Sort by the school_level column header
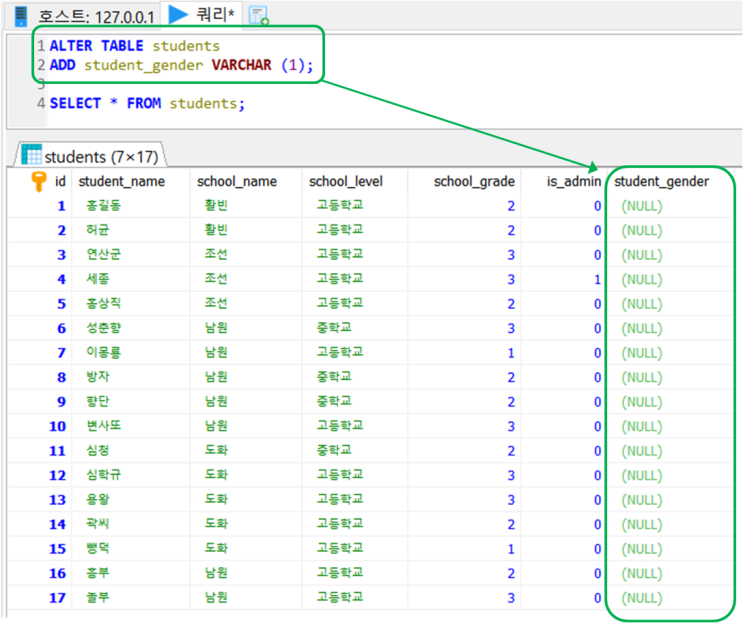Screen dimensions: 743x623 pos(346,181)
